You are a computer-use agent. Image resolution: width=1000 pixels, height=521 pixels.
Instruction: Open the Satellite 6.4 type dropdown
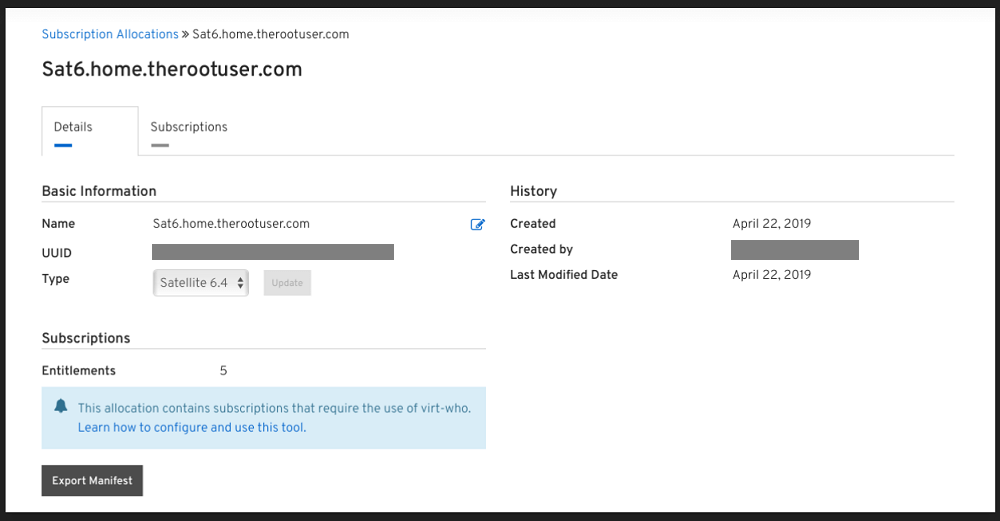coord(202,283)
